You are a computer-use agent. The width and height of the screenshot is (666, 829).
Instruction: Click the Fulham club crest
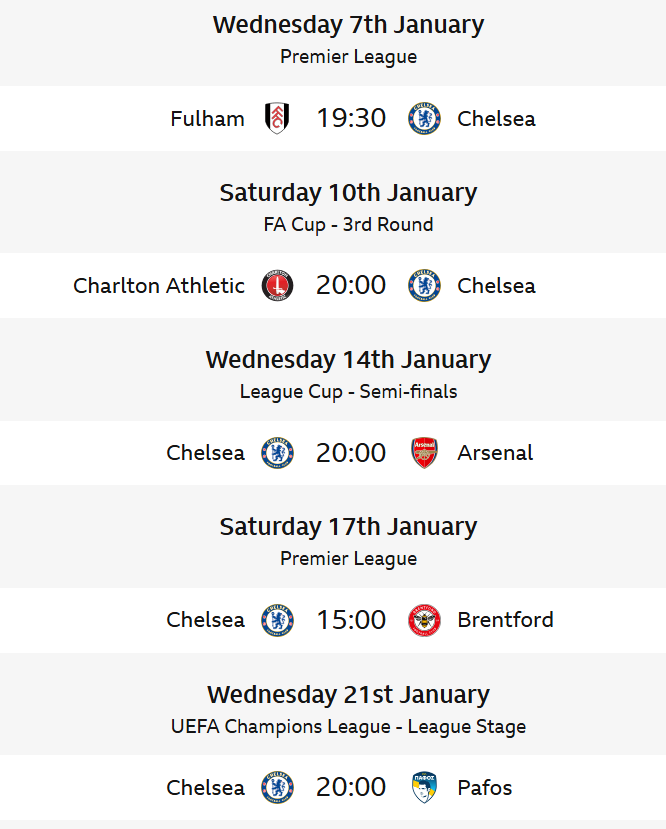(277, 119)
